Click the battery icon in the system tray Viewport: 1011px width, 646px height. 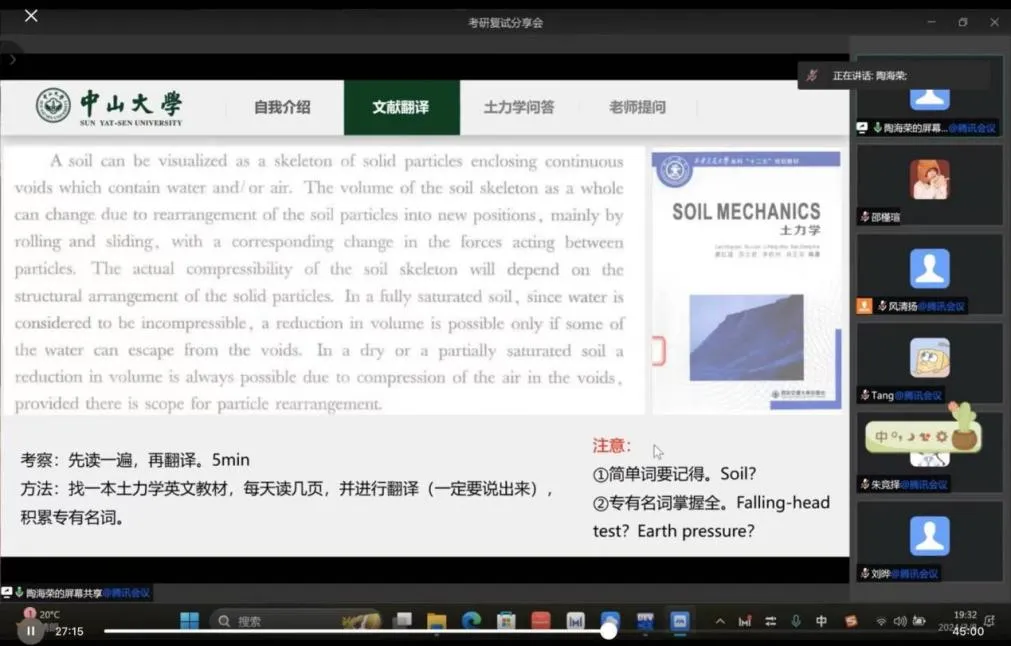pos(918,621)
